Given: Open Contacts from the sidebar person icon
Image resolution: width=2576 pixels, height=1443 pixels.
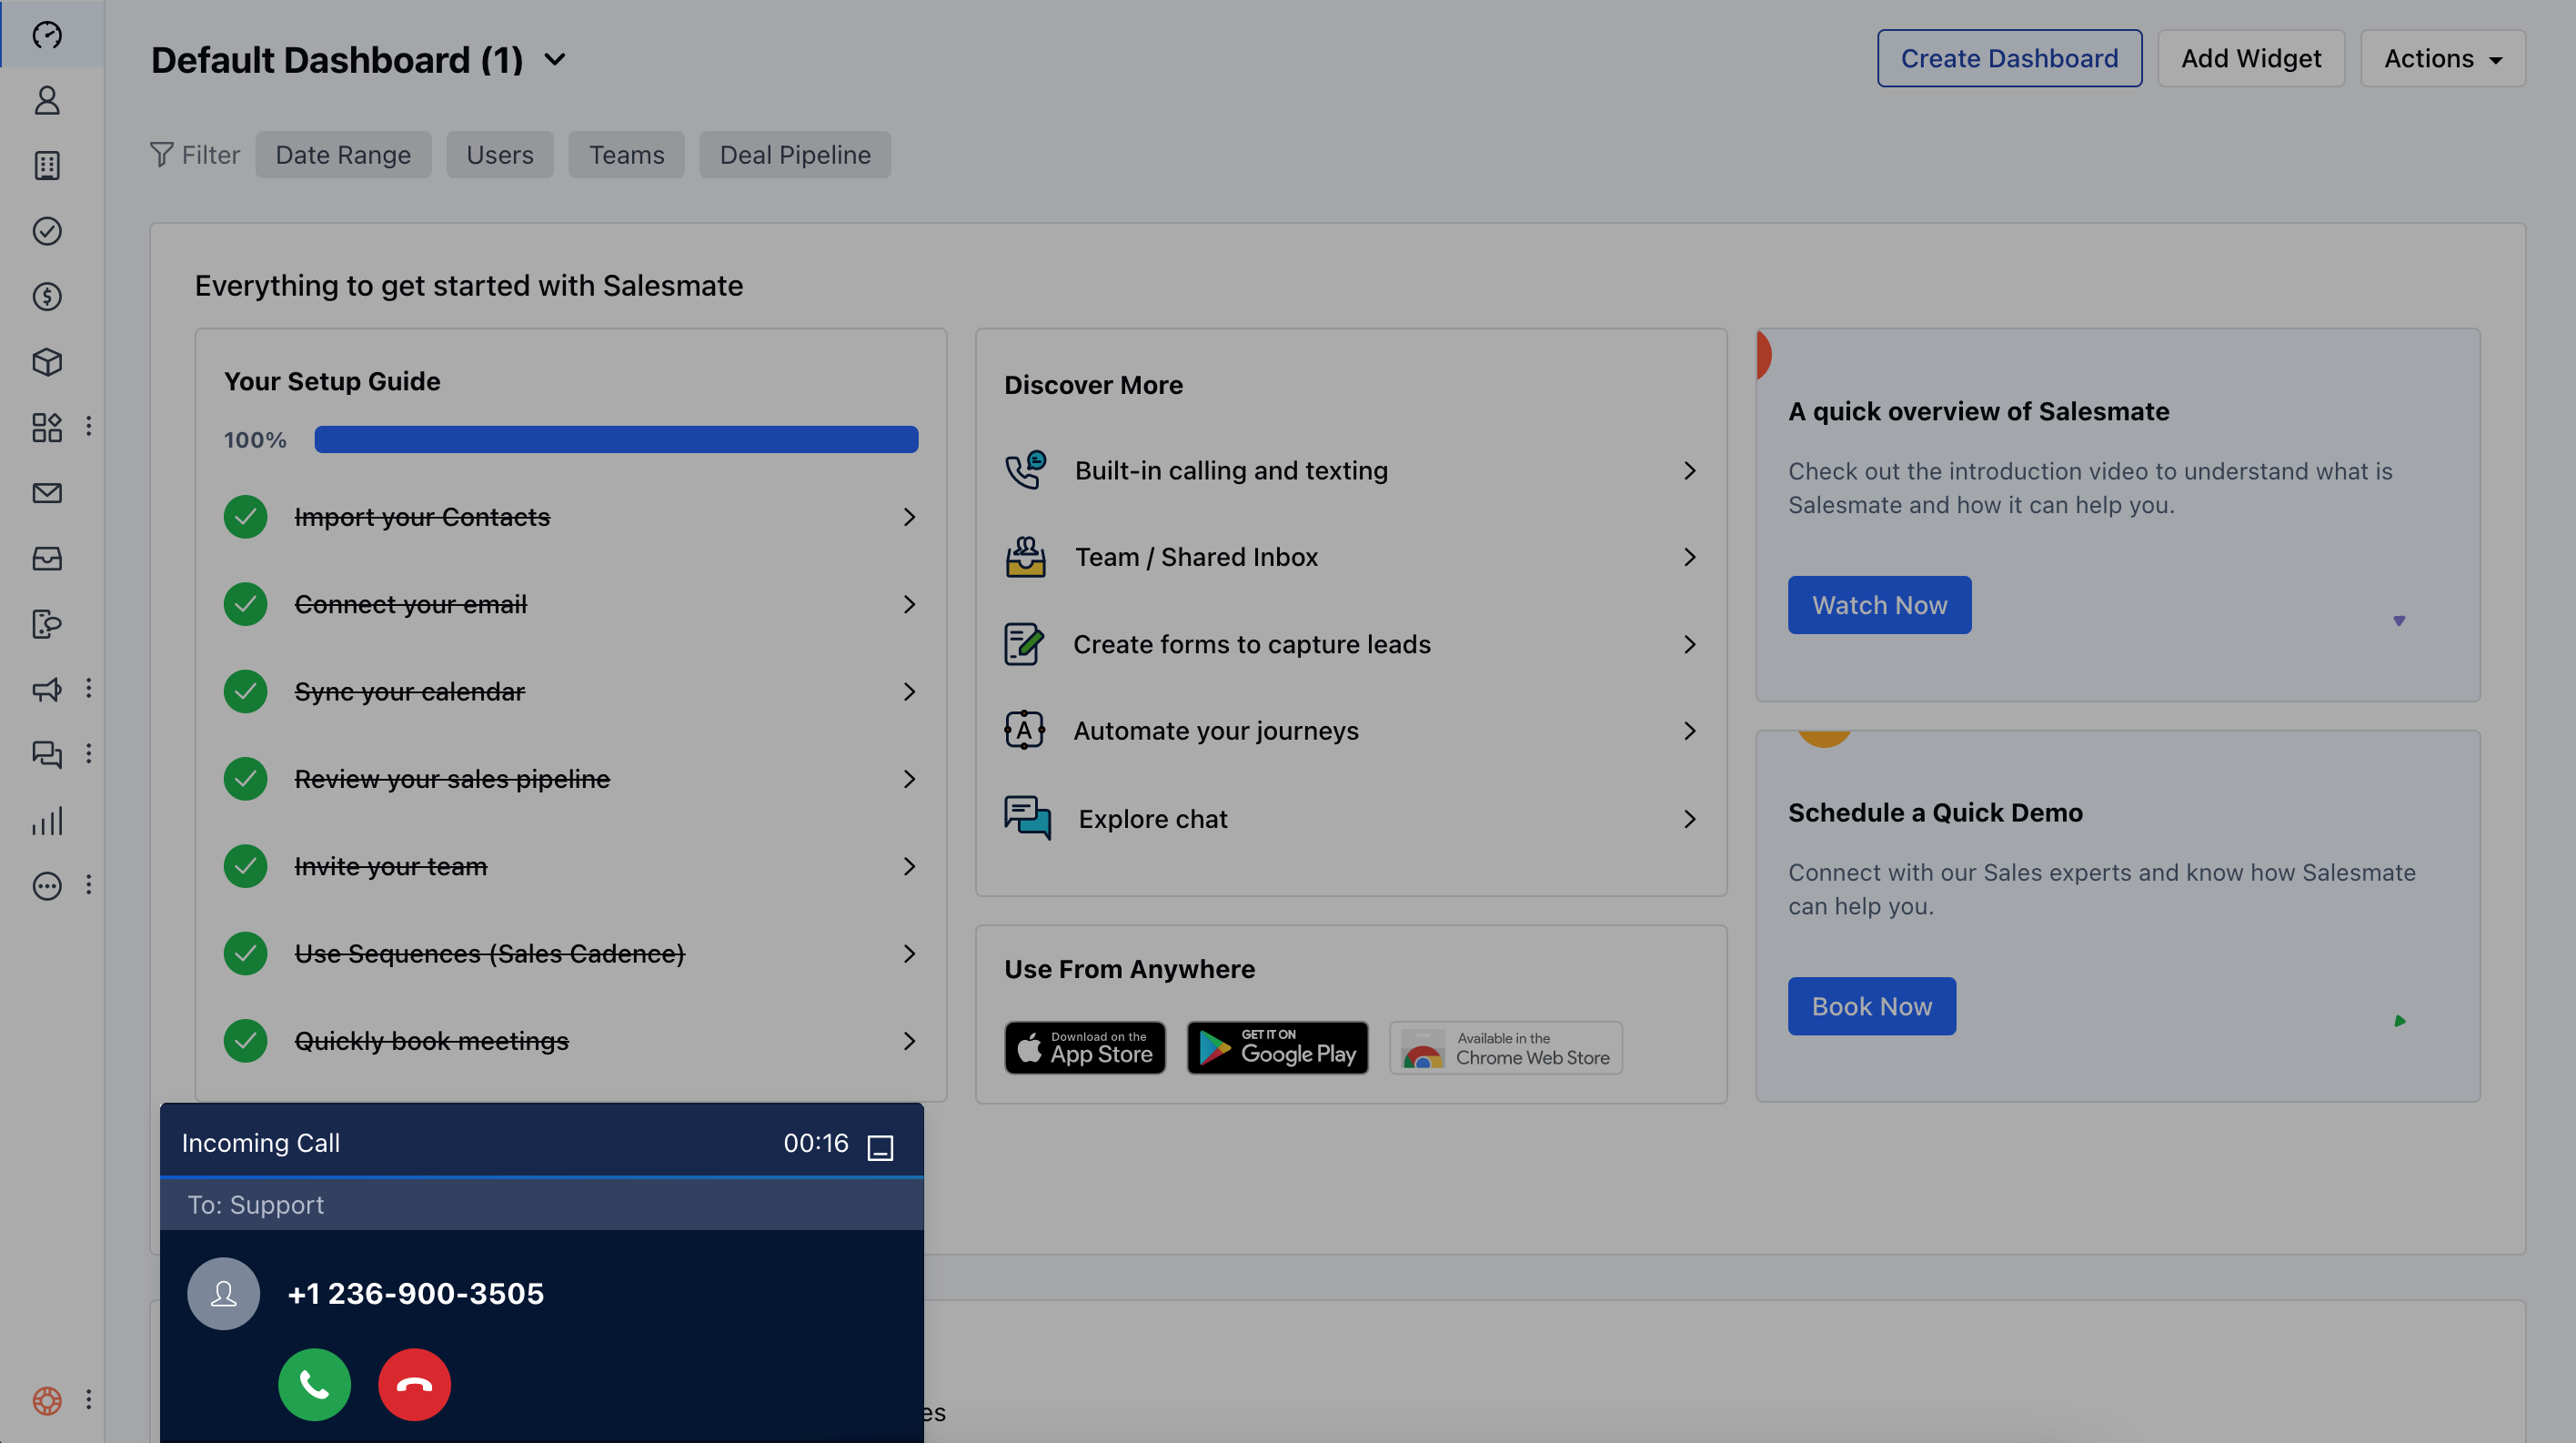Looking at the screenshot, I should [x=47, y=100].
